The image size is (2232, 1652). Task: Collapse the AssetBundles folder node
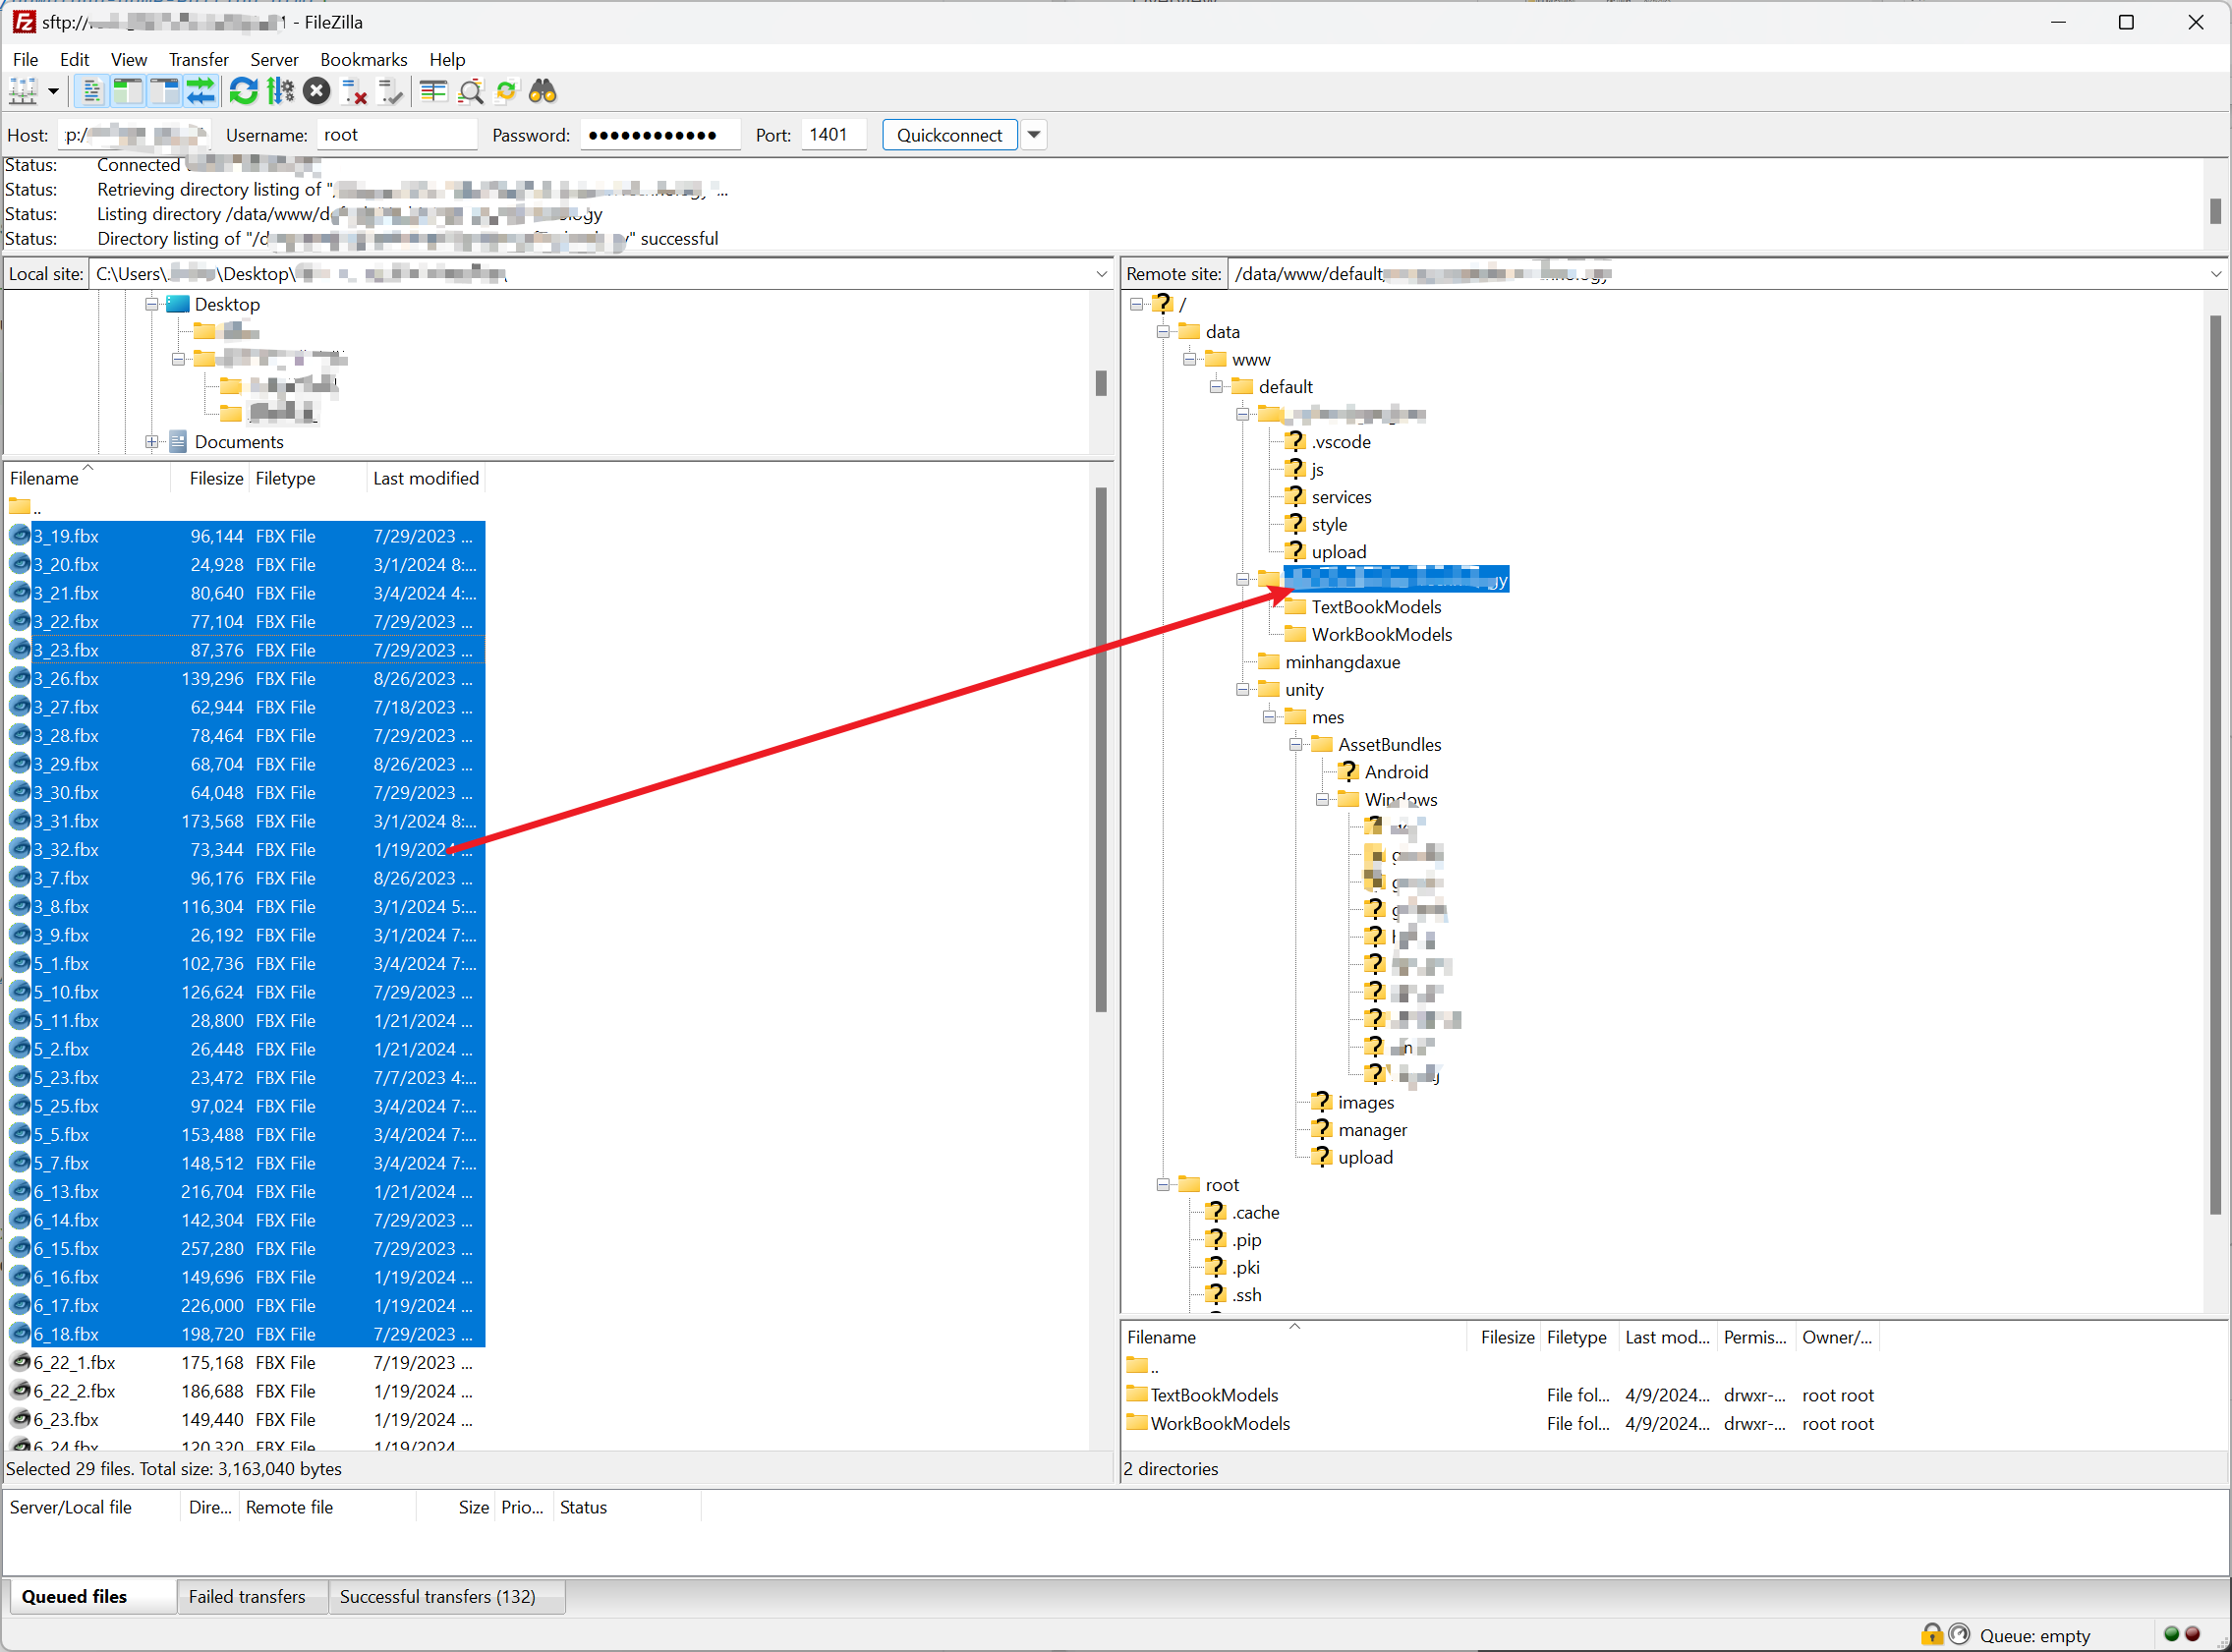click(x=1296, y=745)
